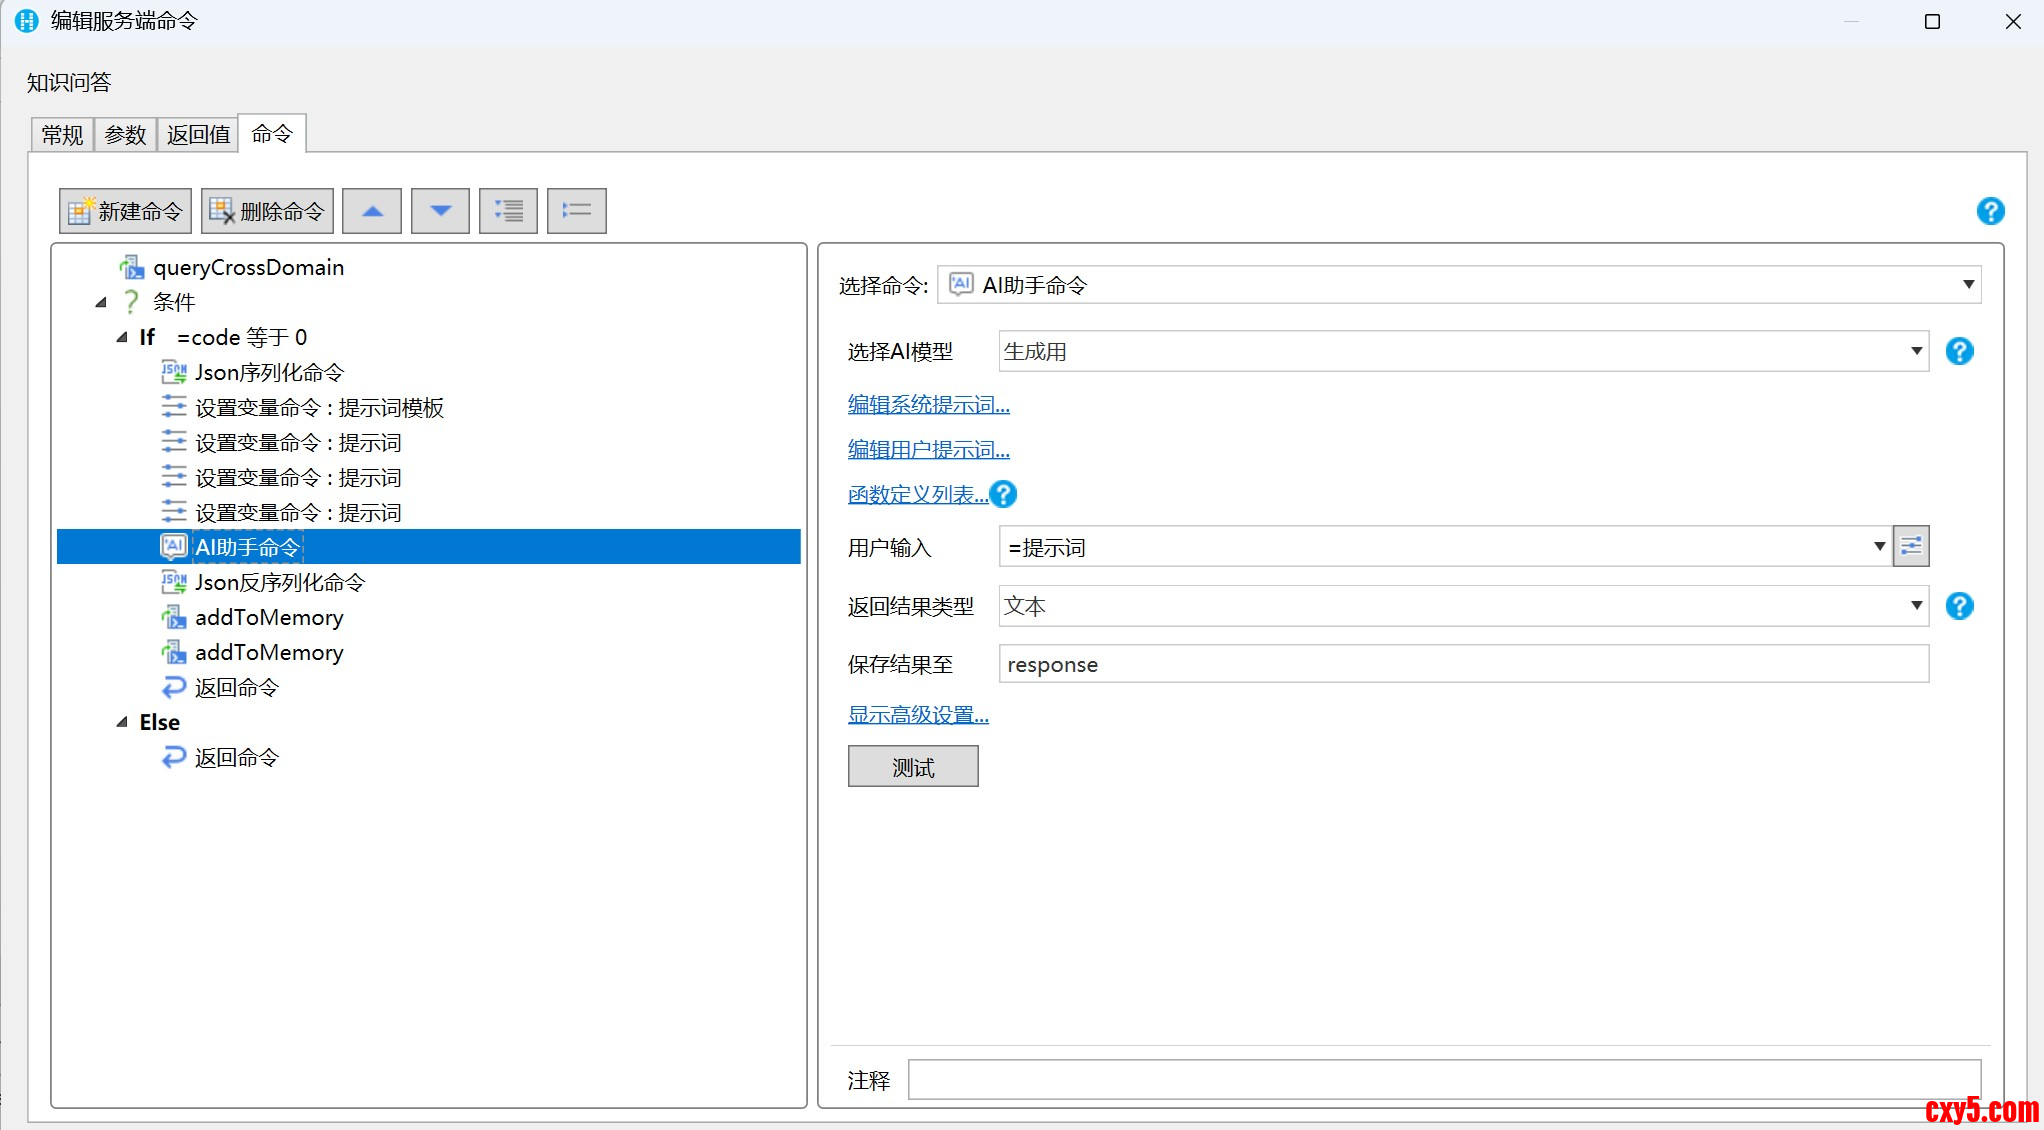
Task: Click help icon for return result type
Action: [x=1959, y=606]
